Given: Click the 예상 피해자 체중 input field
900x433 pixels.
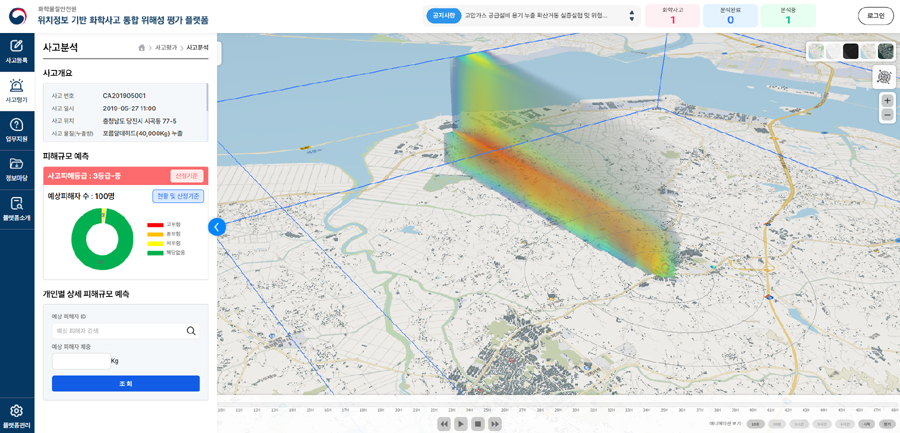Looking at the screenshot, I should [81, 361].
